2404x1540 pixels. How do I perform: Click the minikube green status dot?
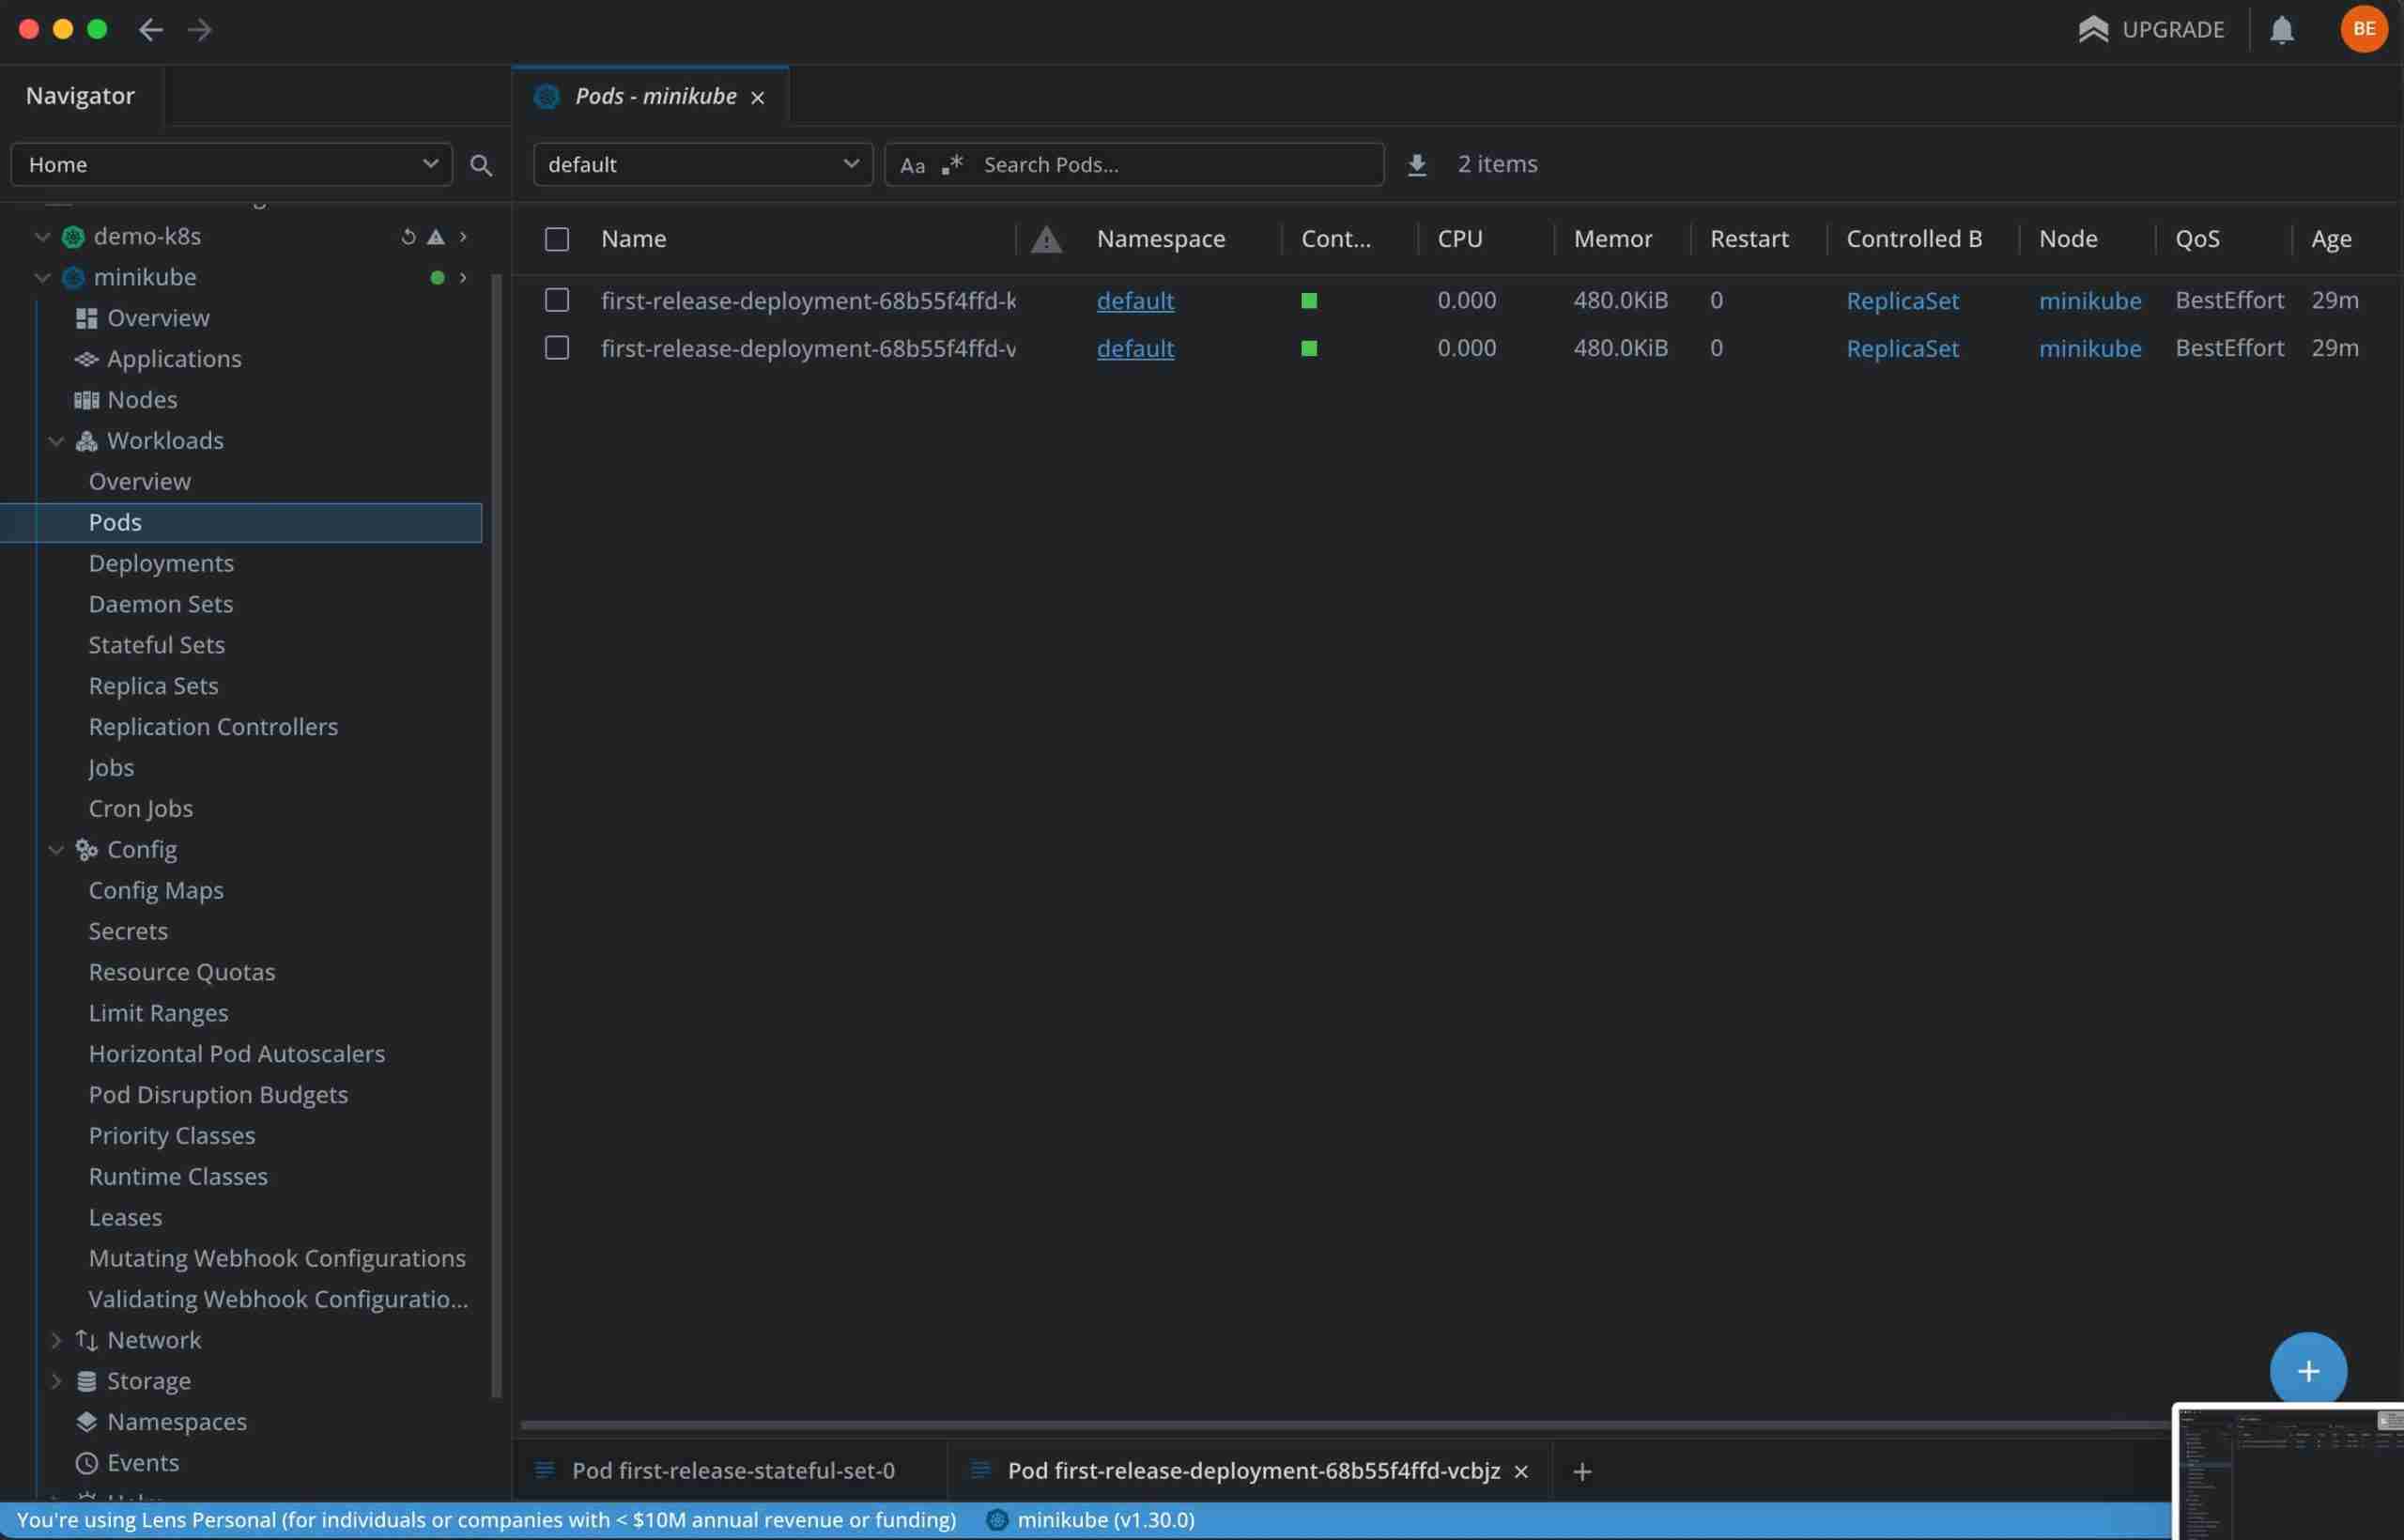pos(437,278)
